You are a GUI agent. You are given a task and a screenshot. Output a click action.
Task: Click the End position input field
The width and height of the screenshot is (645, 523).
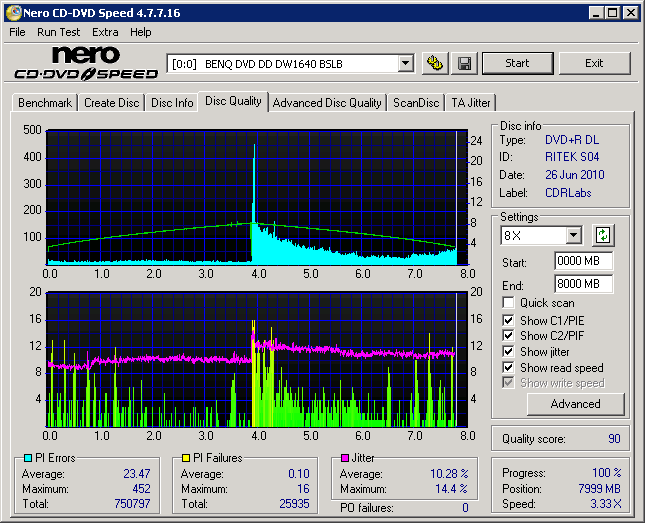point(583,284)
